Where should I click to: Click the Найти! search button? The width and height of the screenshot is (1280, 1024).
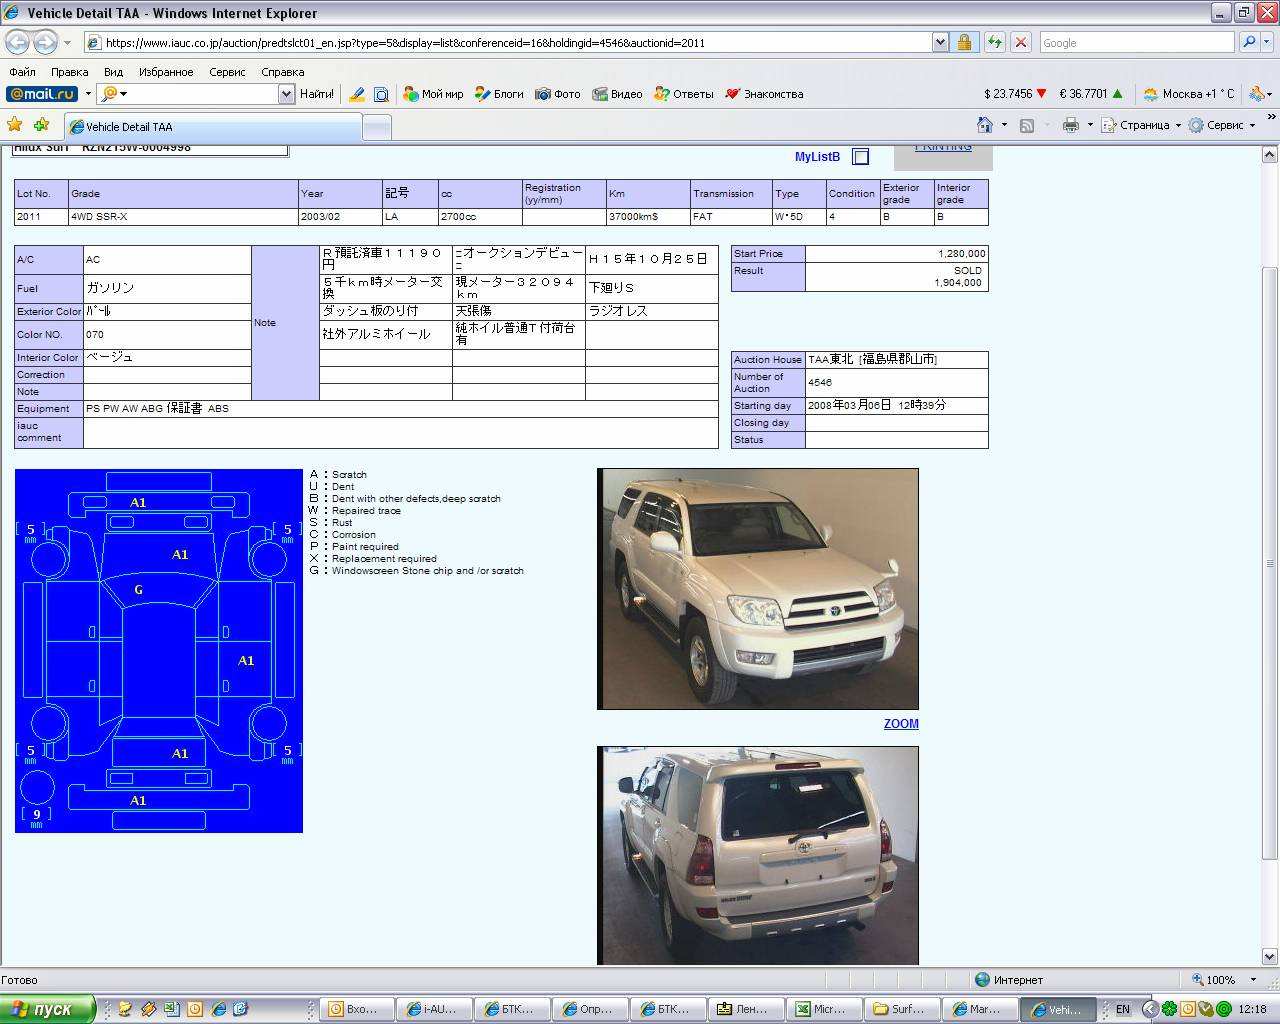coord(317,94)
